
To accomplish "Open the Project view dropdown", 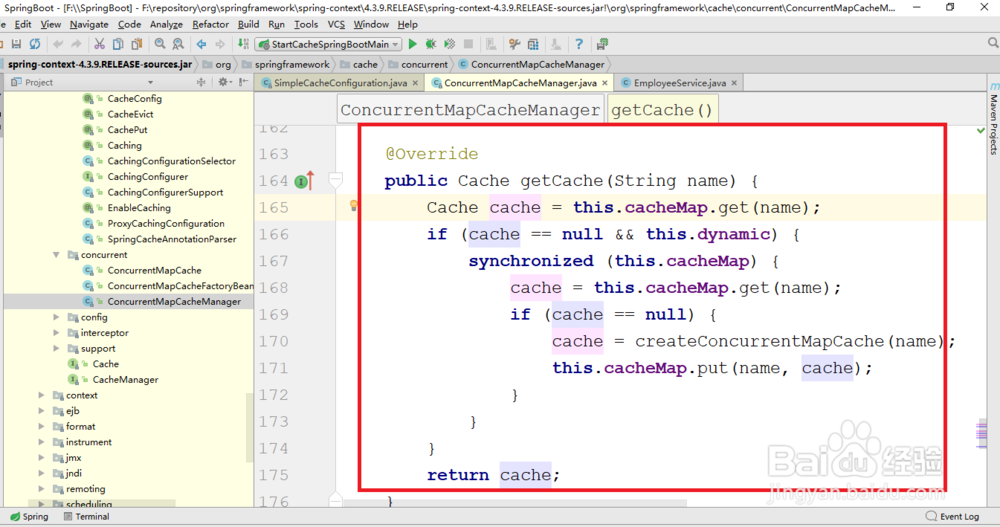I will tap(151, 82).
